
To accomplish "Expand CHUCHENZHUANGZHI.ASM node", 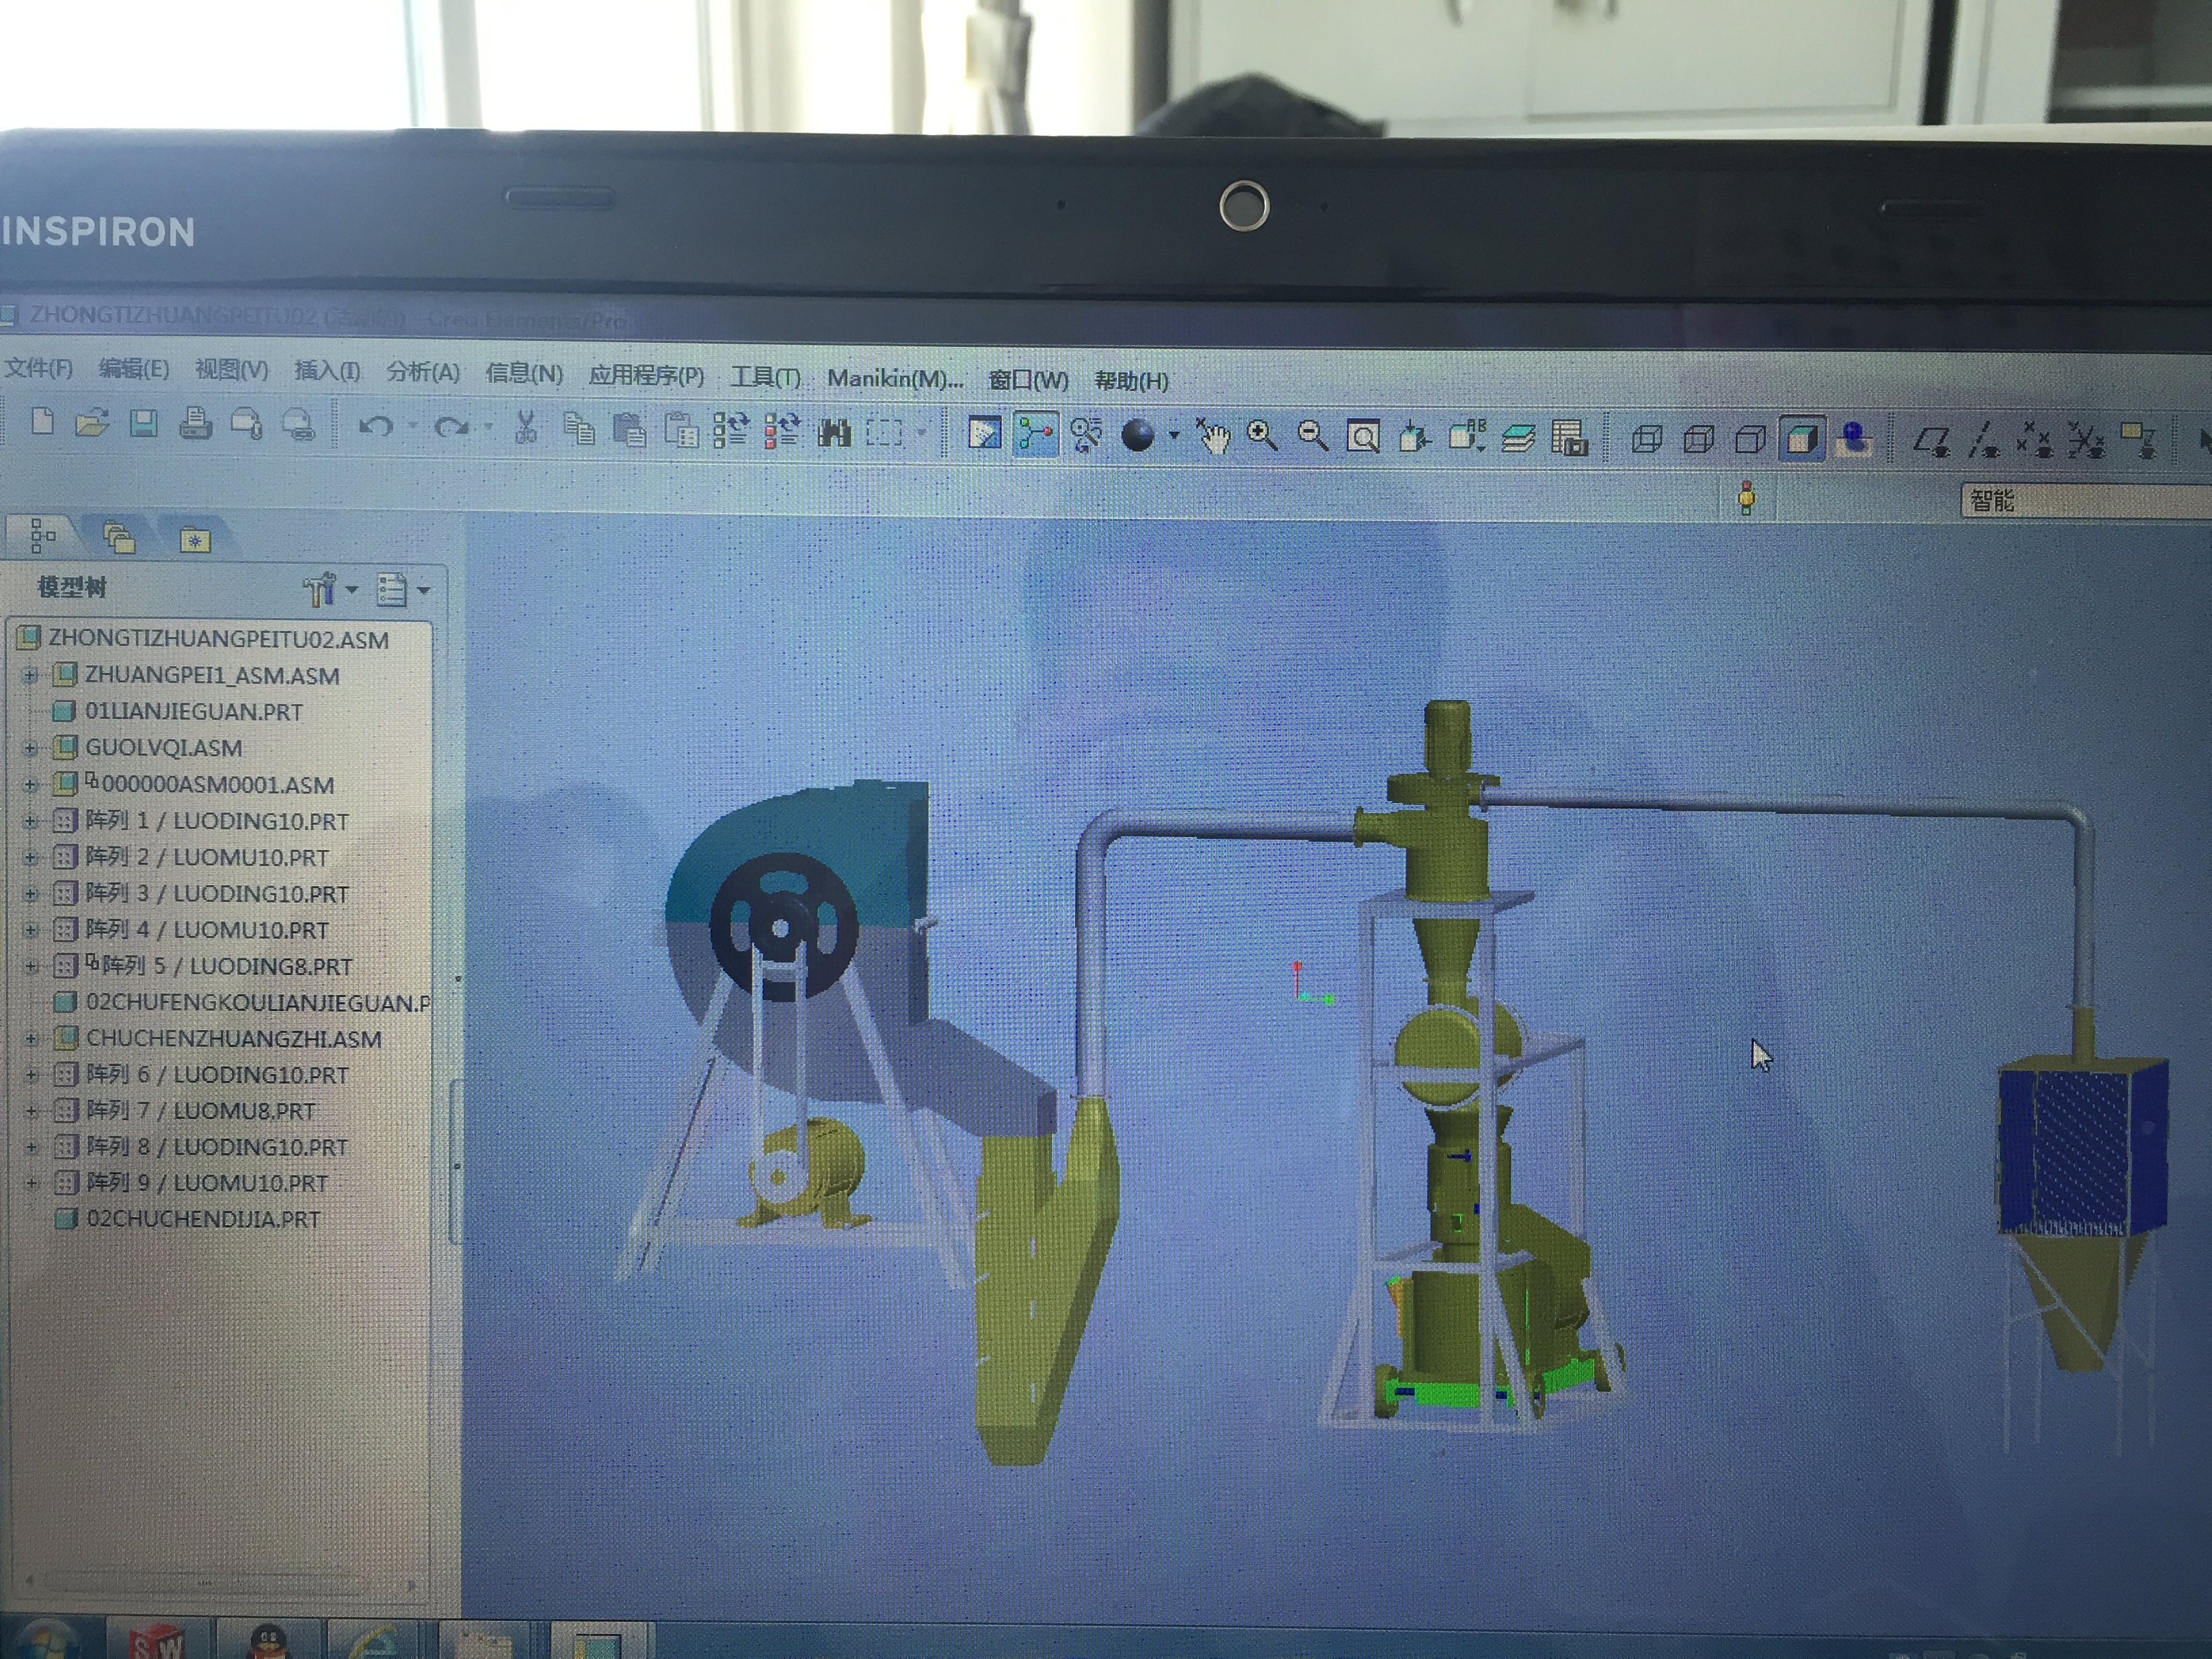I will click(x=31, y=1038).
